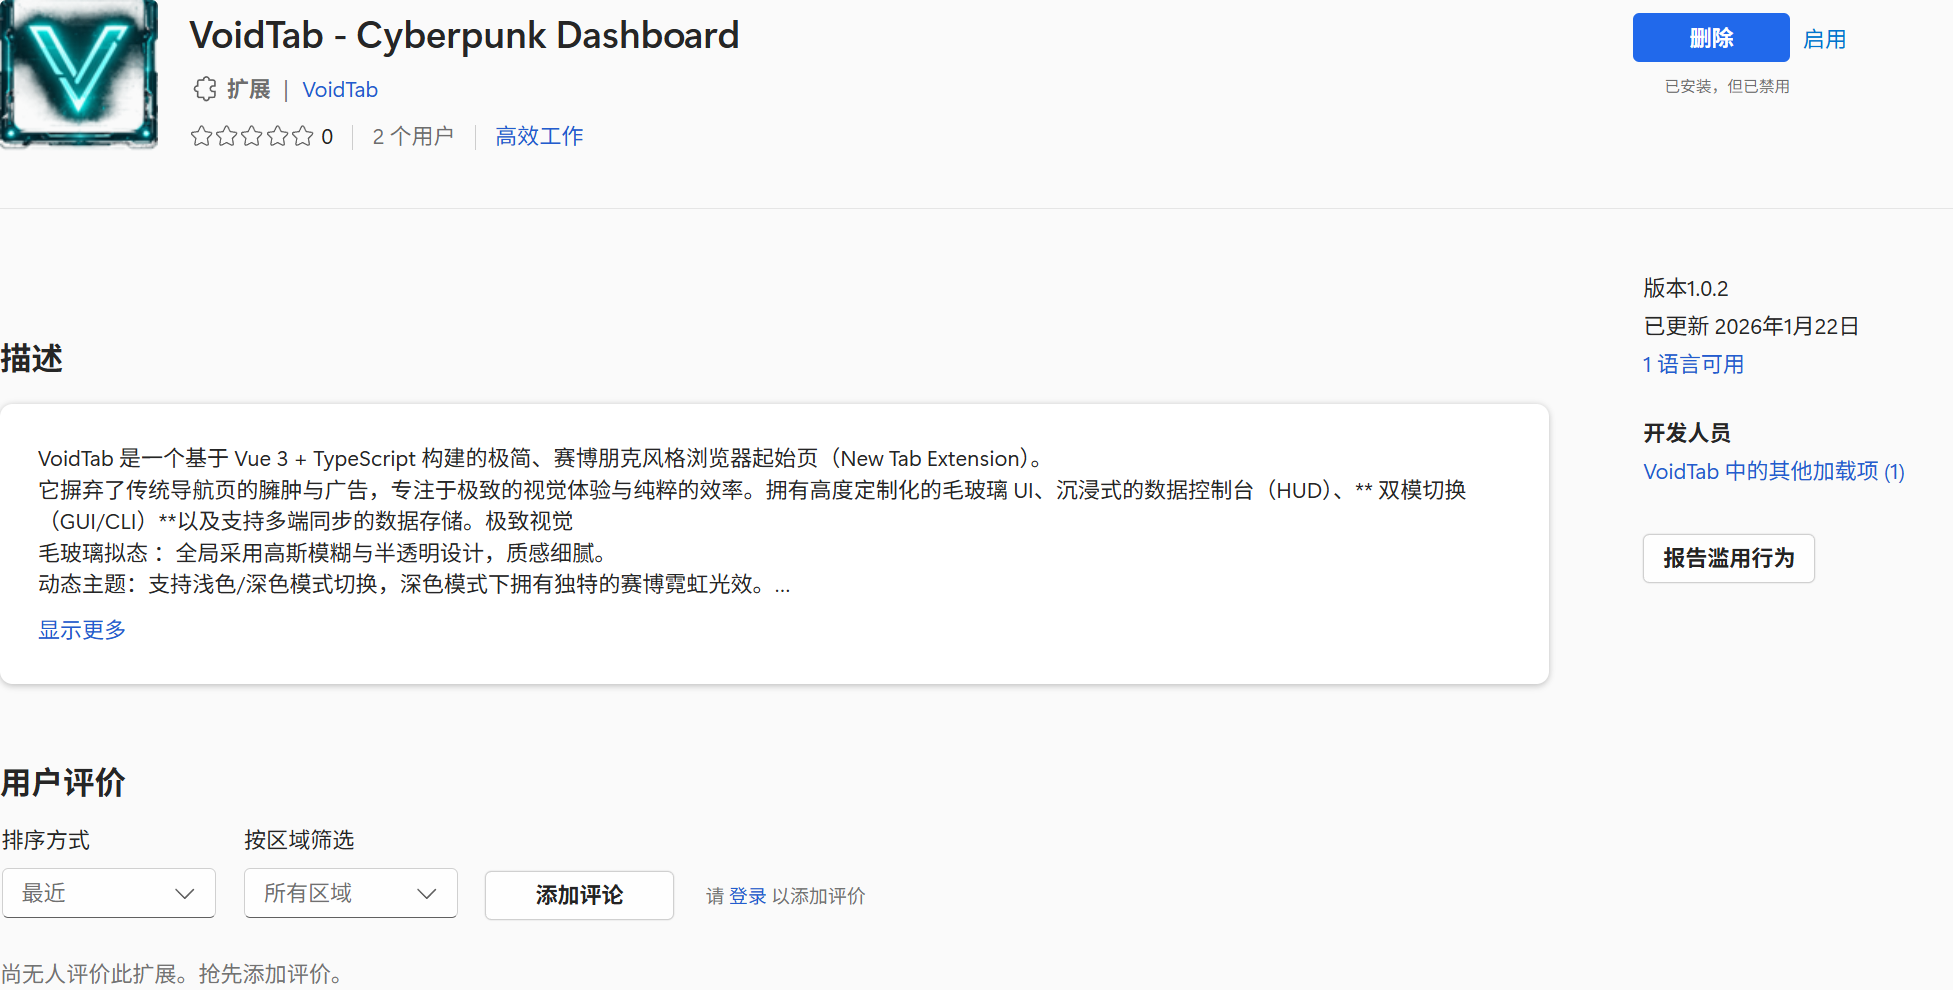Click the third rating star
The height and width of the screenshot is (990, 1953).
point(252,136)
